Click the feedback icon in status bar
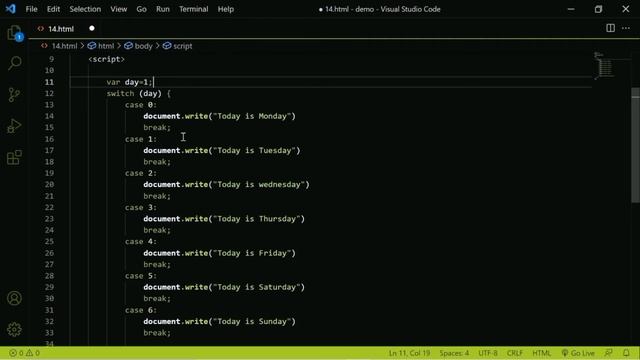 pos(609,353)
